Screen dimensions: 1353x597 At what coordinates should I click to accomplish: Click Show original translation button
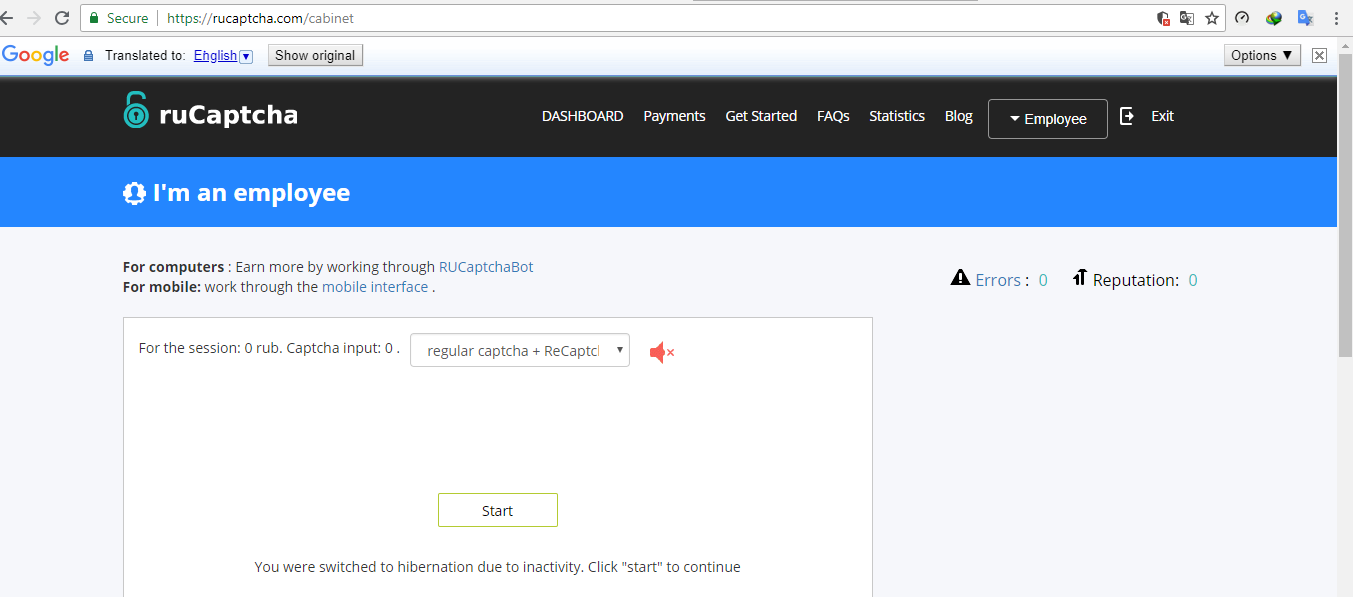[315, 56]
